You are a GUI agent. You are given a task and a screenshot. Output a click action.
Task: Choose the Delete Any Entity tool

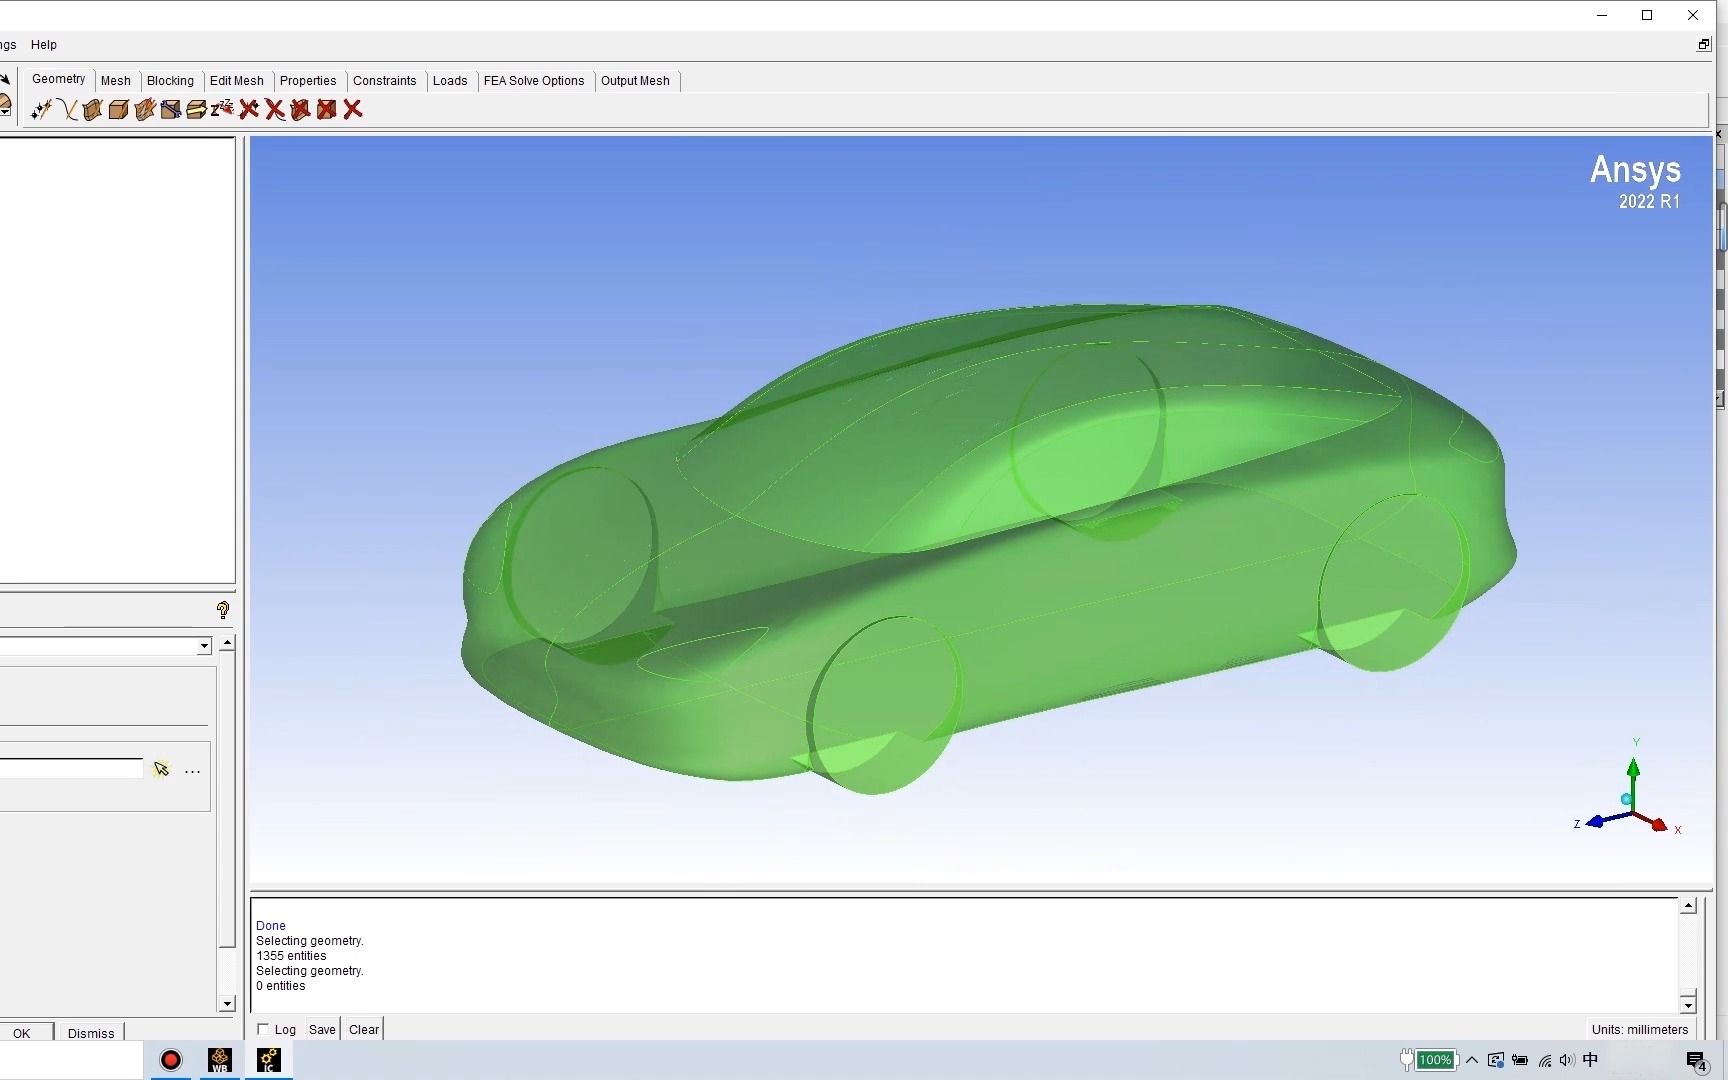[x=353, y=109]
